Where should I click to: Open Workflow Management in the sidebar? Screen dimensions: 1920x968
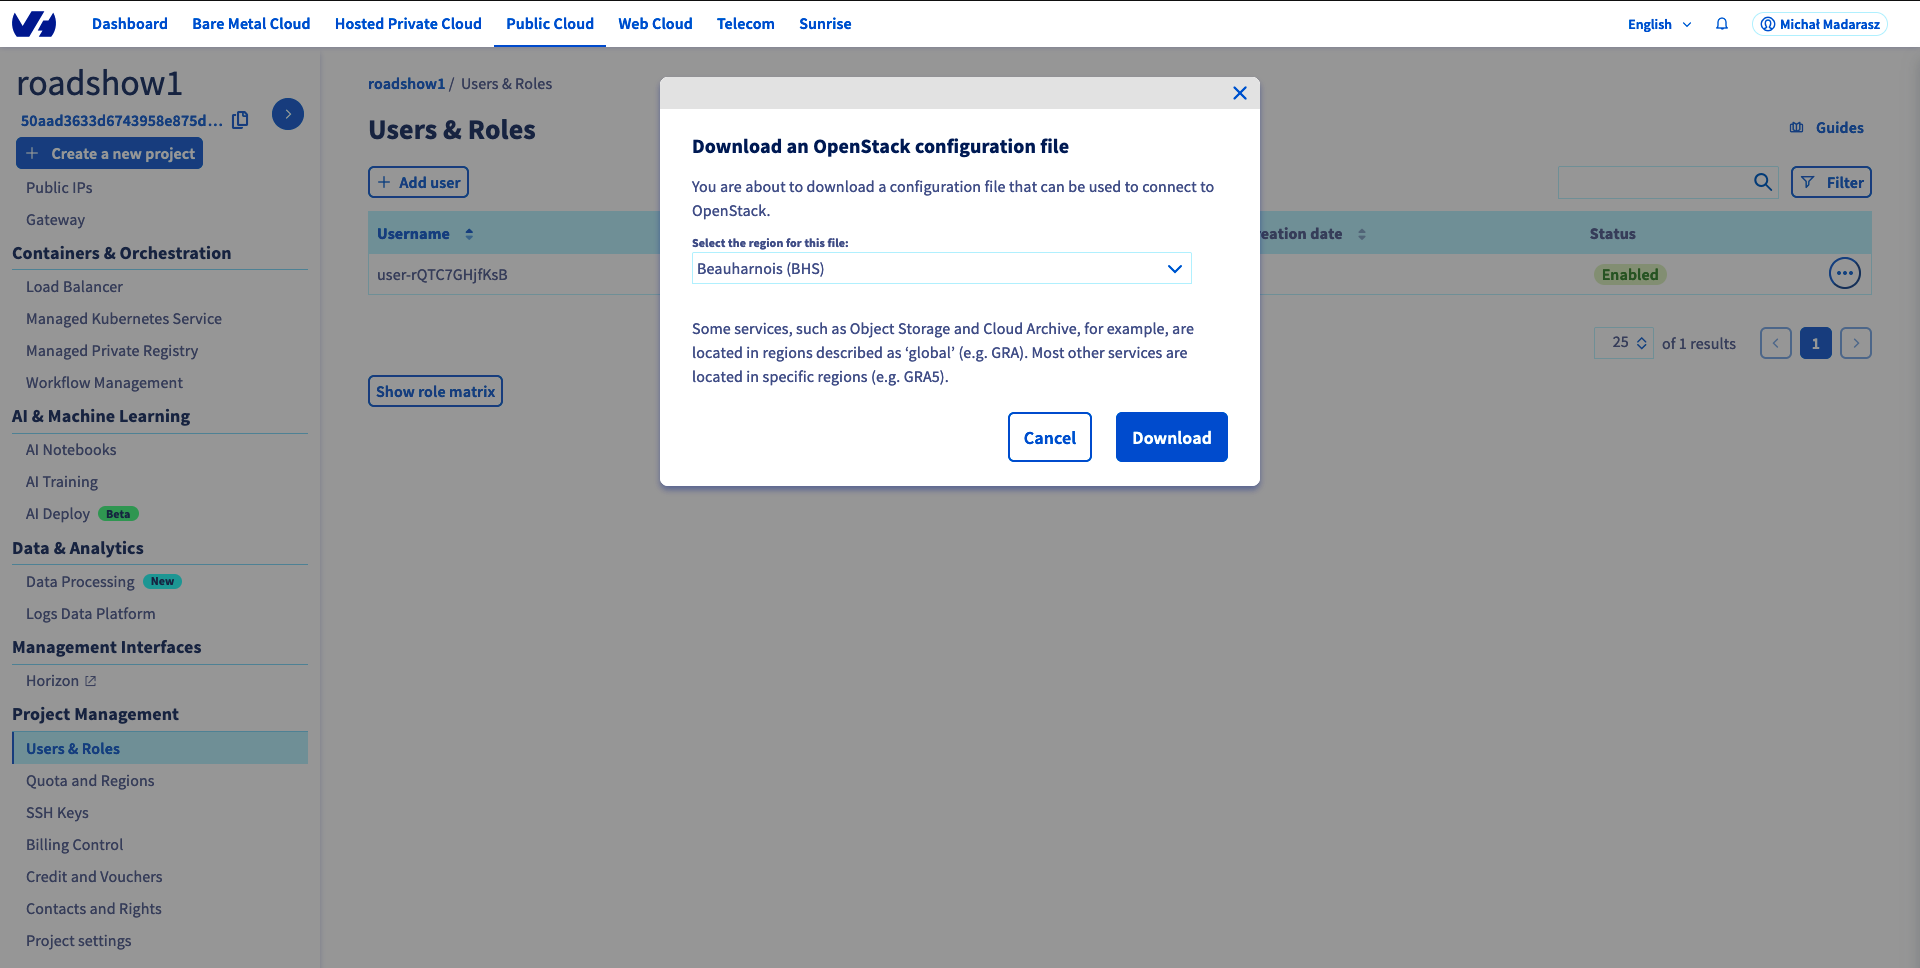click(104, 382)
